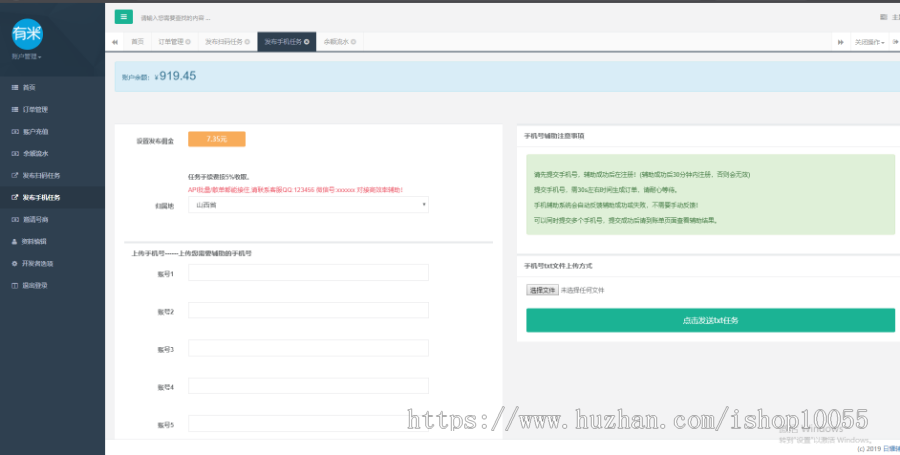Image resolution: width=900 pixels, height=455 pixels.
Task: Click the sidebar icon beside 账户充值
Action: pos(15,131)
